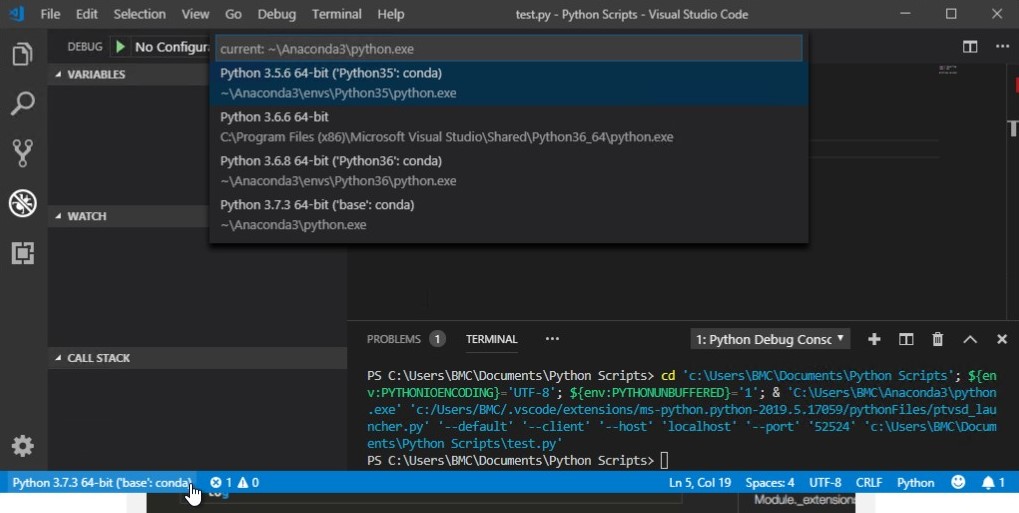Screen dimensions: 1019x513
Task: Open the View menu
Action: (195, 14)
